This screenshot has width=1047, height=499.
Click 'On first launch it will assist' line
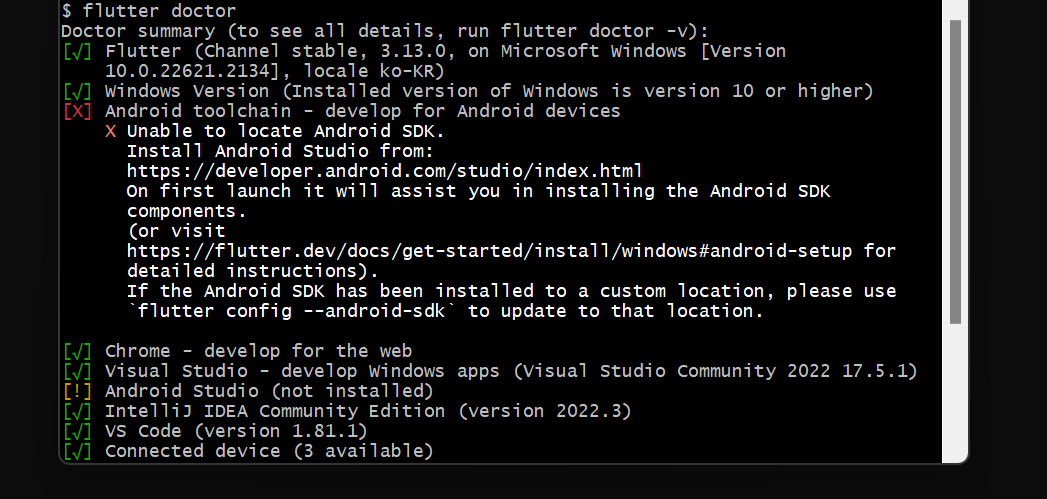pyautogui.click(x=478, y=191)
